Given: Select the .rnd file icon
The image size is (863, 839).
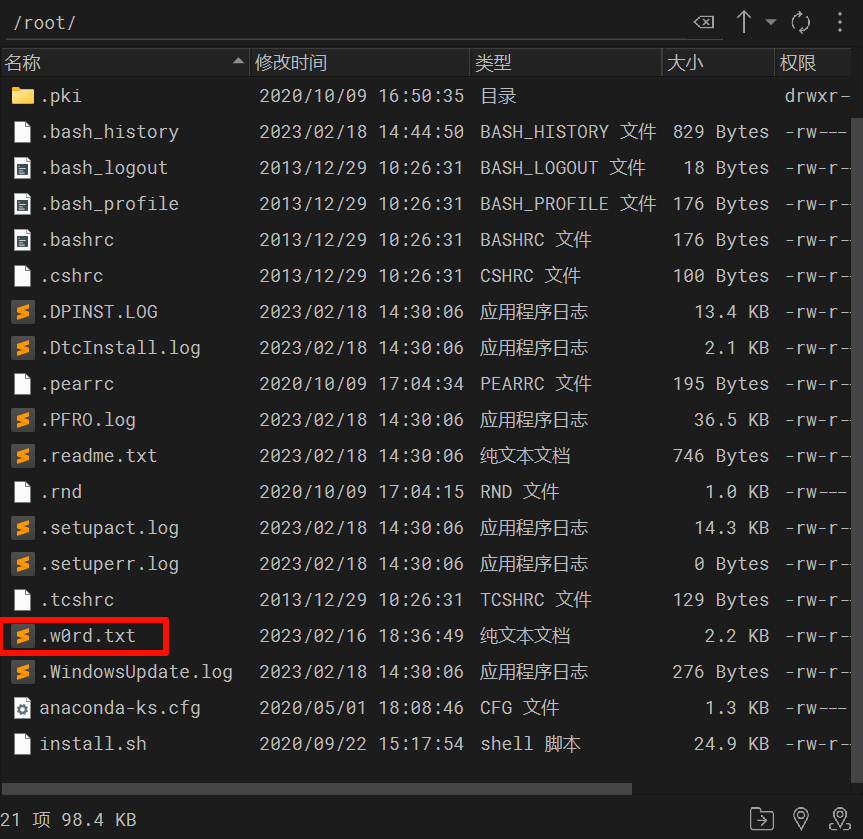Looking at the screenshot, I should [23, 492].
